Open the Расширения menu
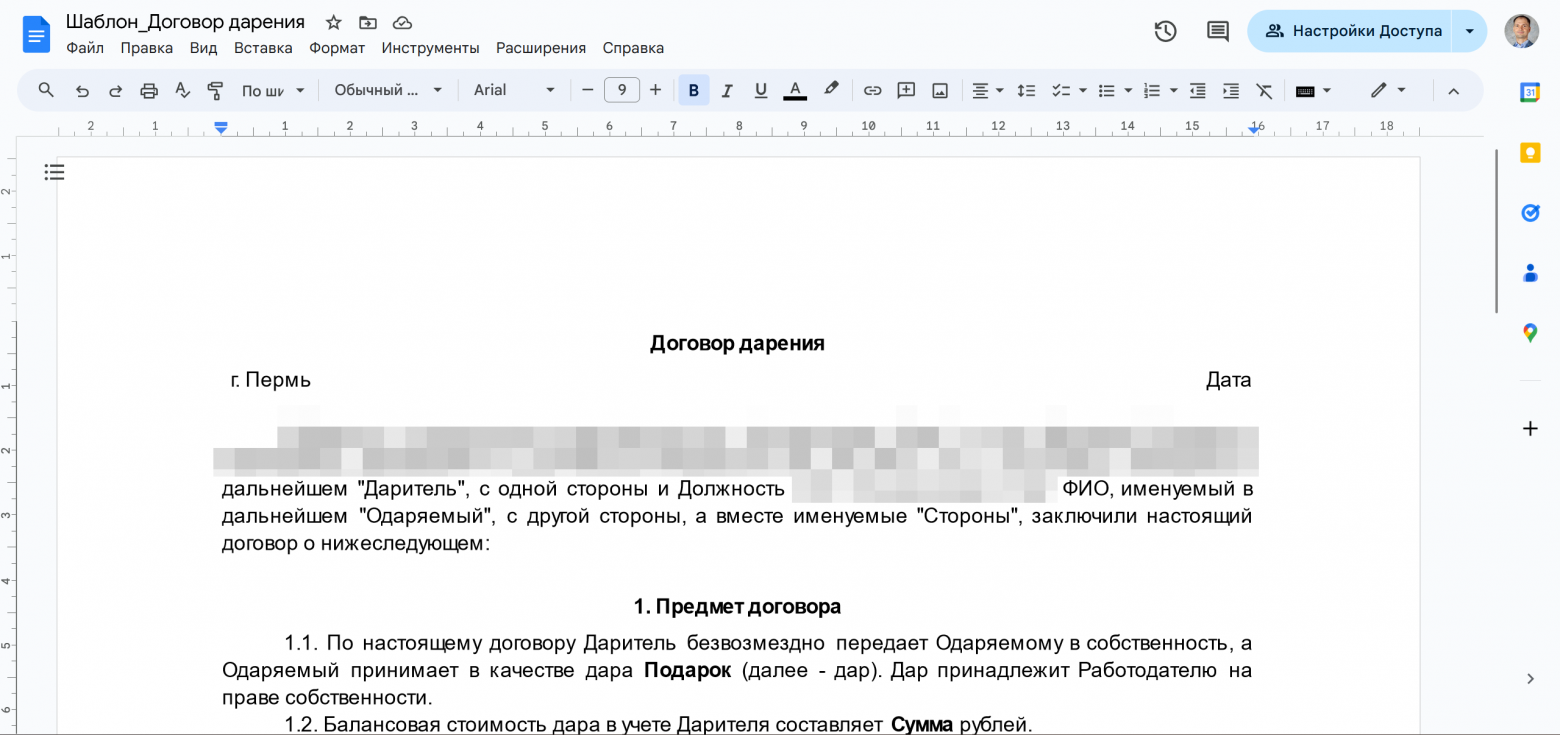The width and height of the screenshot is (1560, 735). 541,48
